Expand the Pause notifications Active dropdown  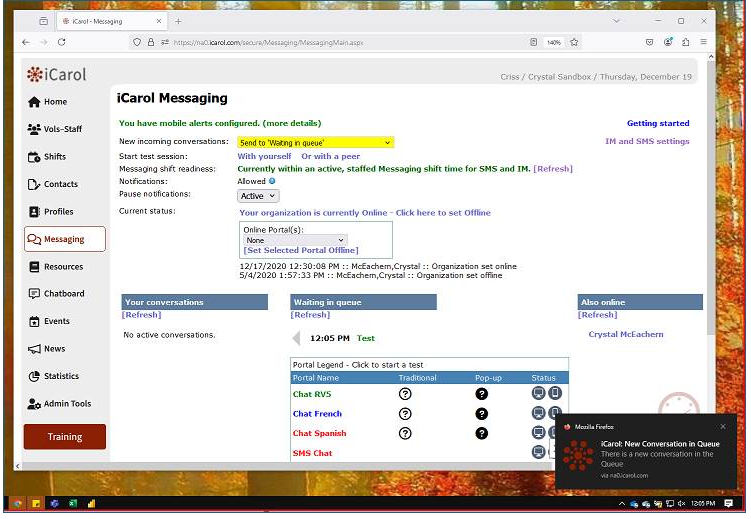[x=258, y=197]
